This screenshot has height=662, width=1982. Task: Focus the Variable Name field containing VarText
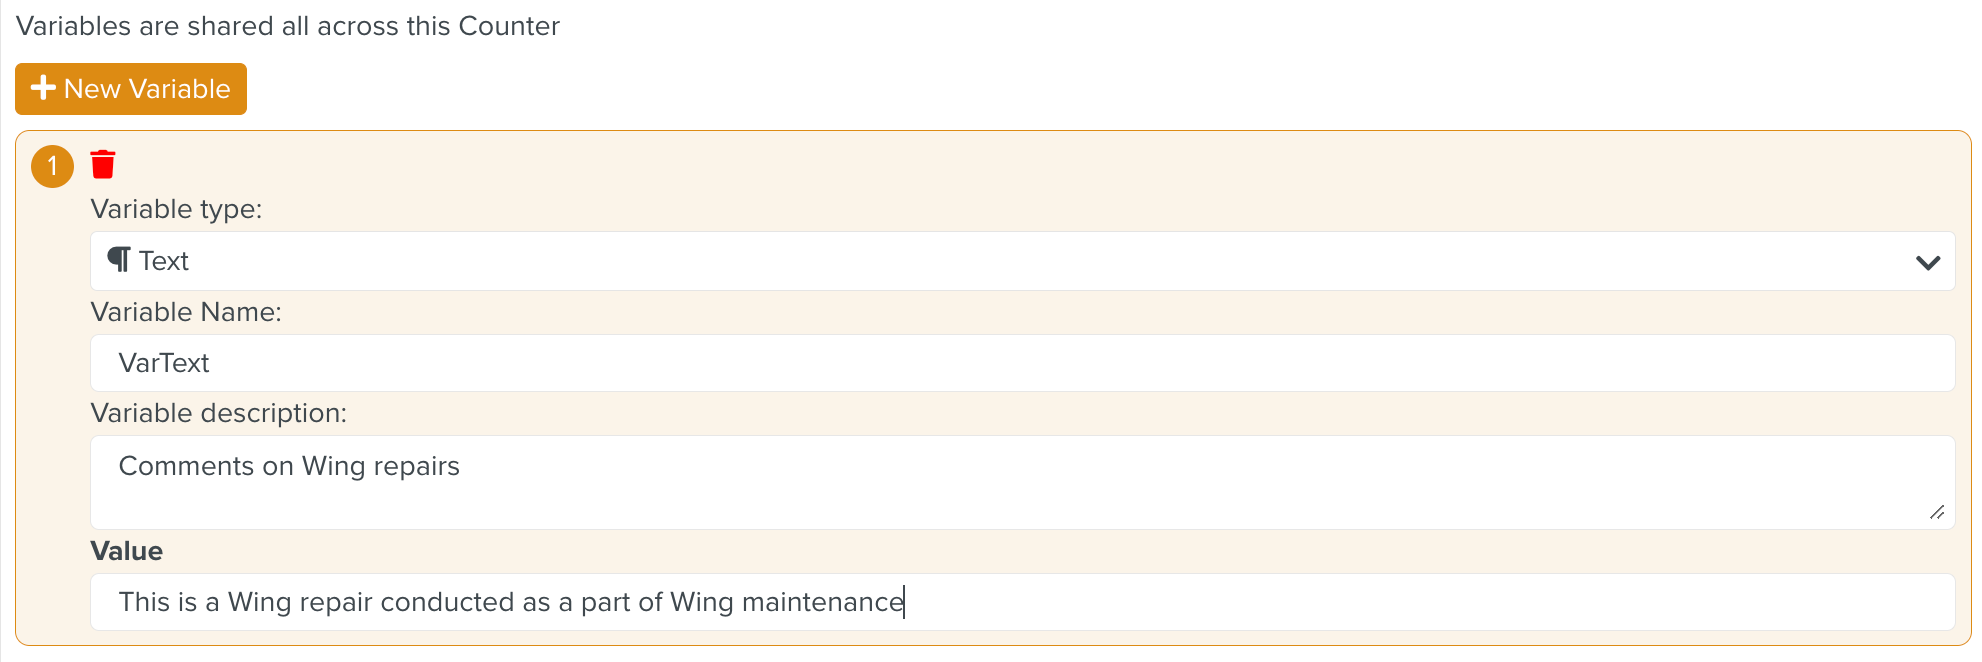pyautogui.click(x=1022, y=363)
